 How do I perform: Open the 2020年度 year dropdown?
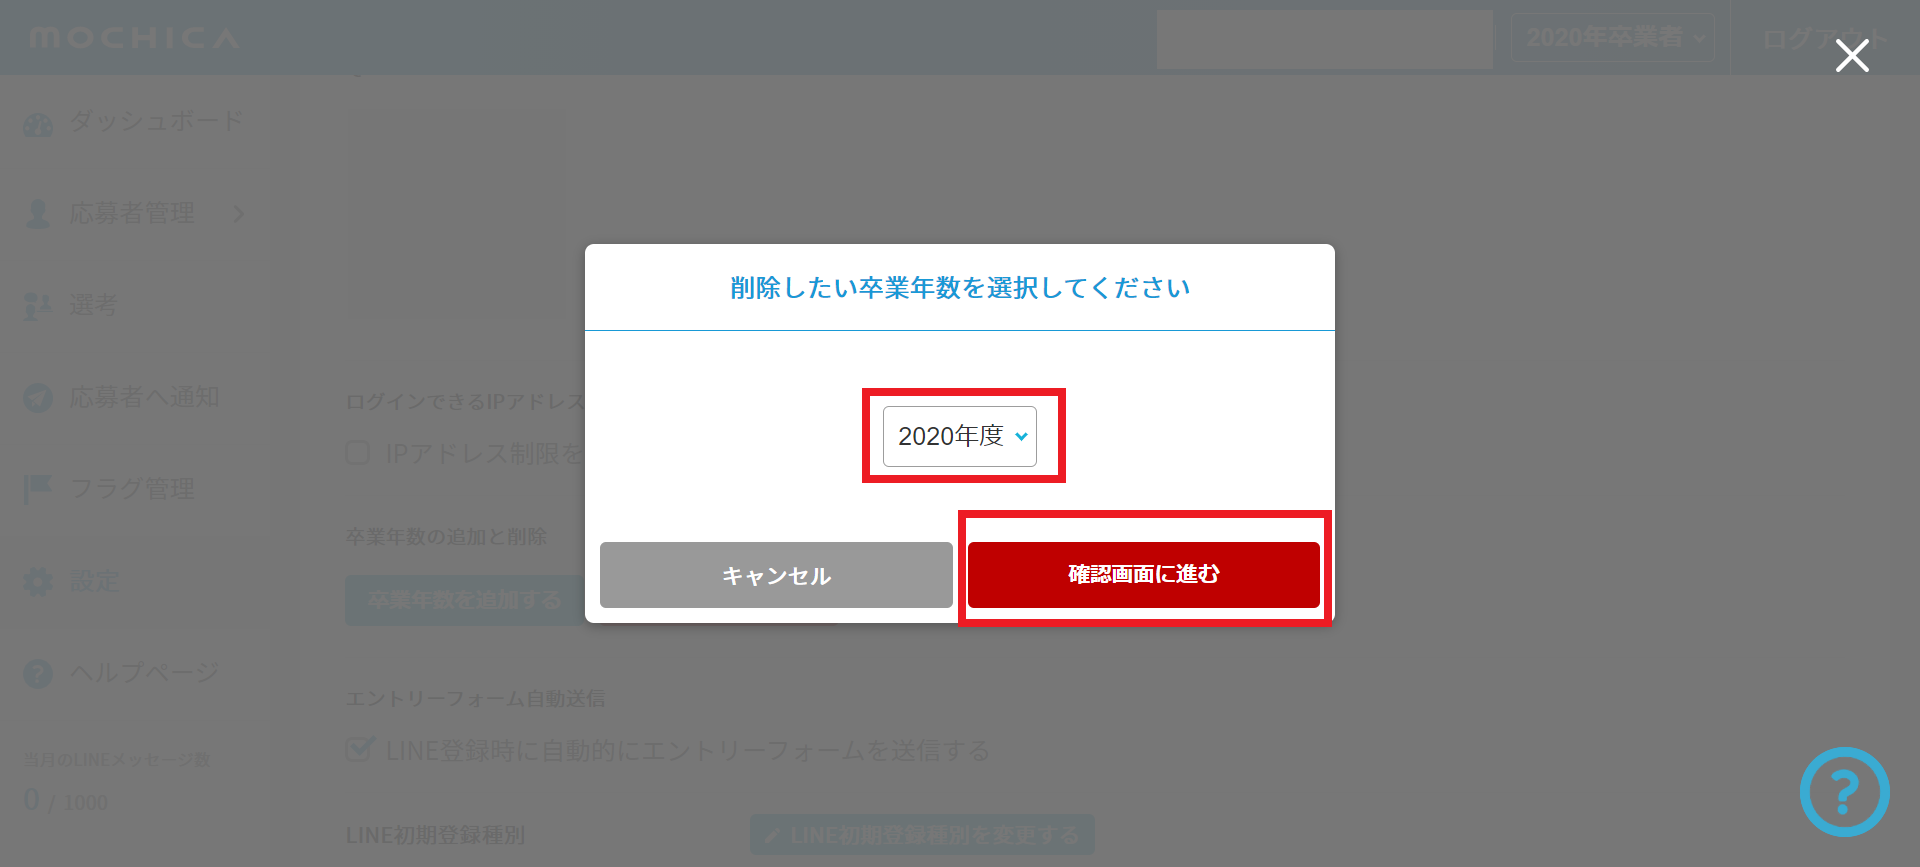pyautogui.click(x=960, y=436)
